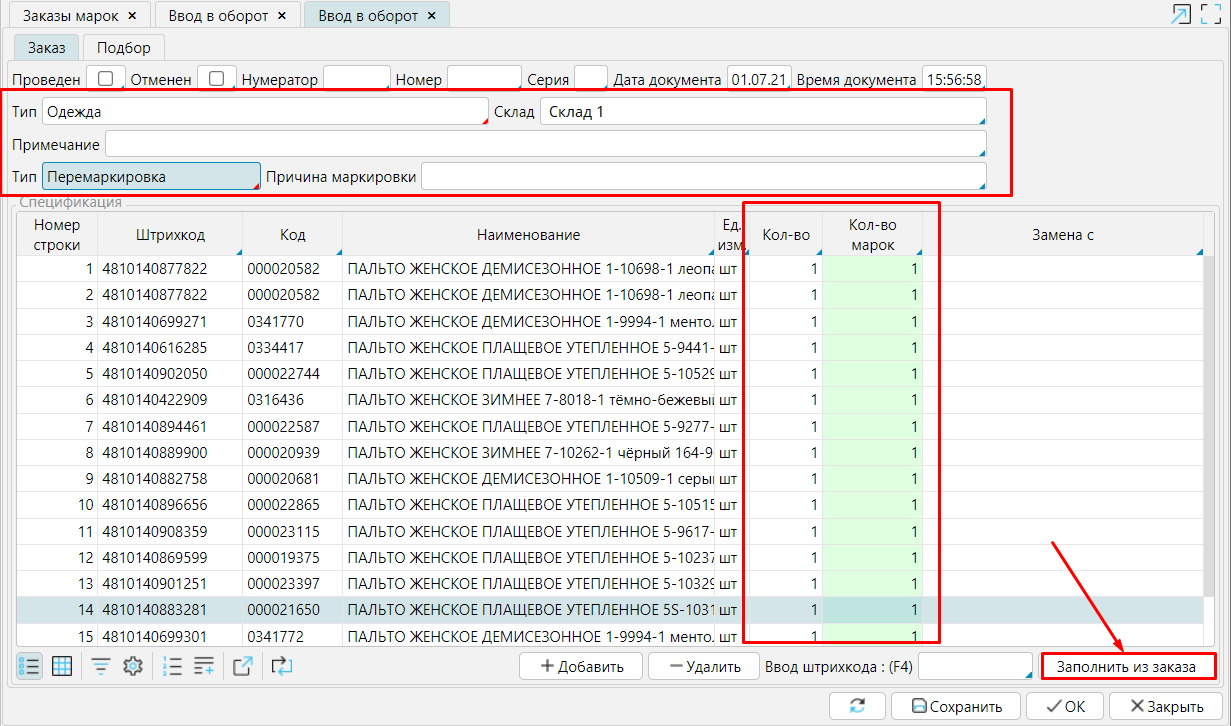Open table settings gear icon
The width and height of the screenshot is (1231, 726).
click(x=133, y=667)
